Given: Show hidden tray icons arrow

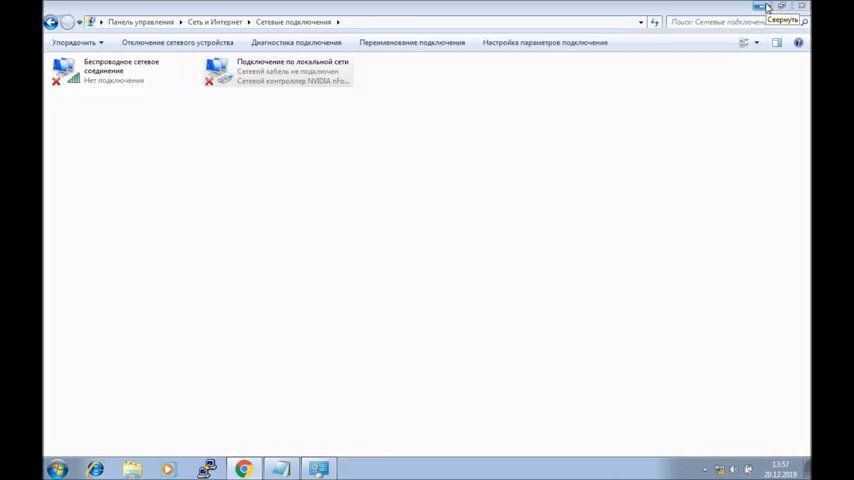Looking at the screenshot, I should 705,470.
